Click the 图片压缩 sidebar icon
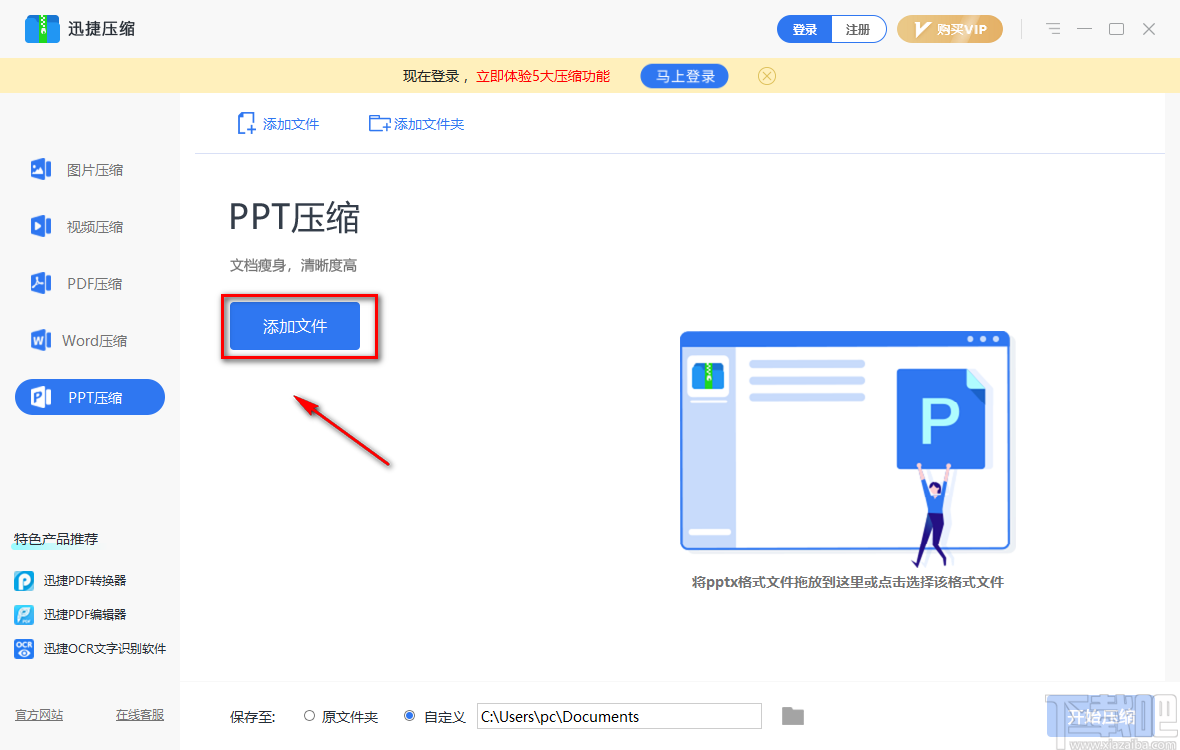This screenshot has width=1180, height=750. click(41, 169)
